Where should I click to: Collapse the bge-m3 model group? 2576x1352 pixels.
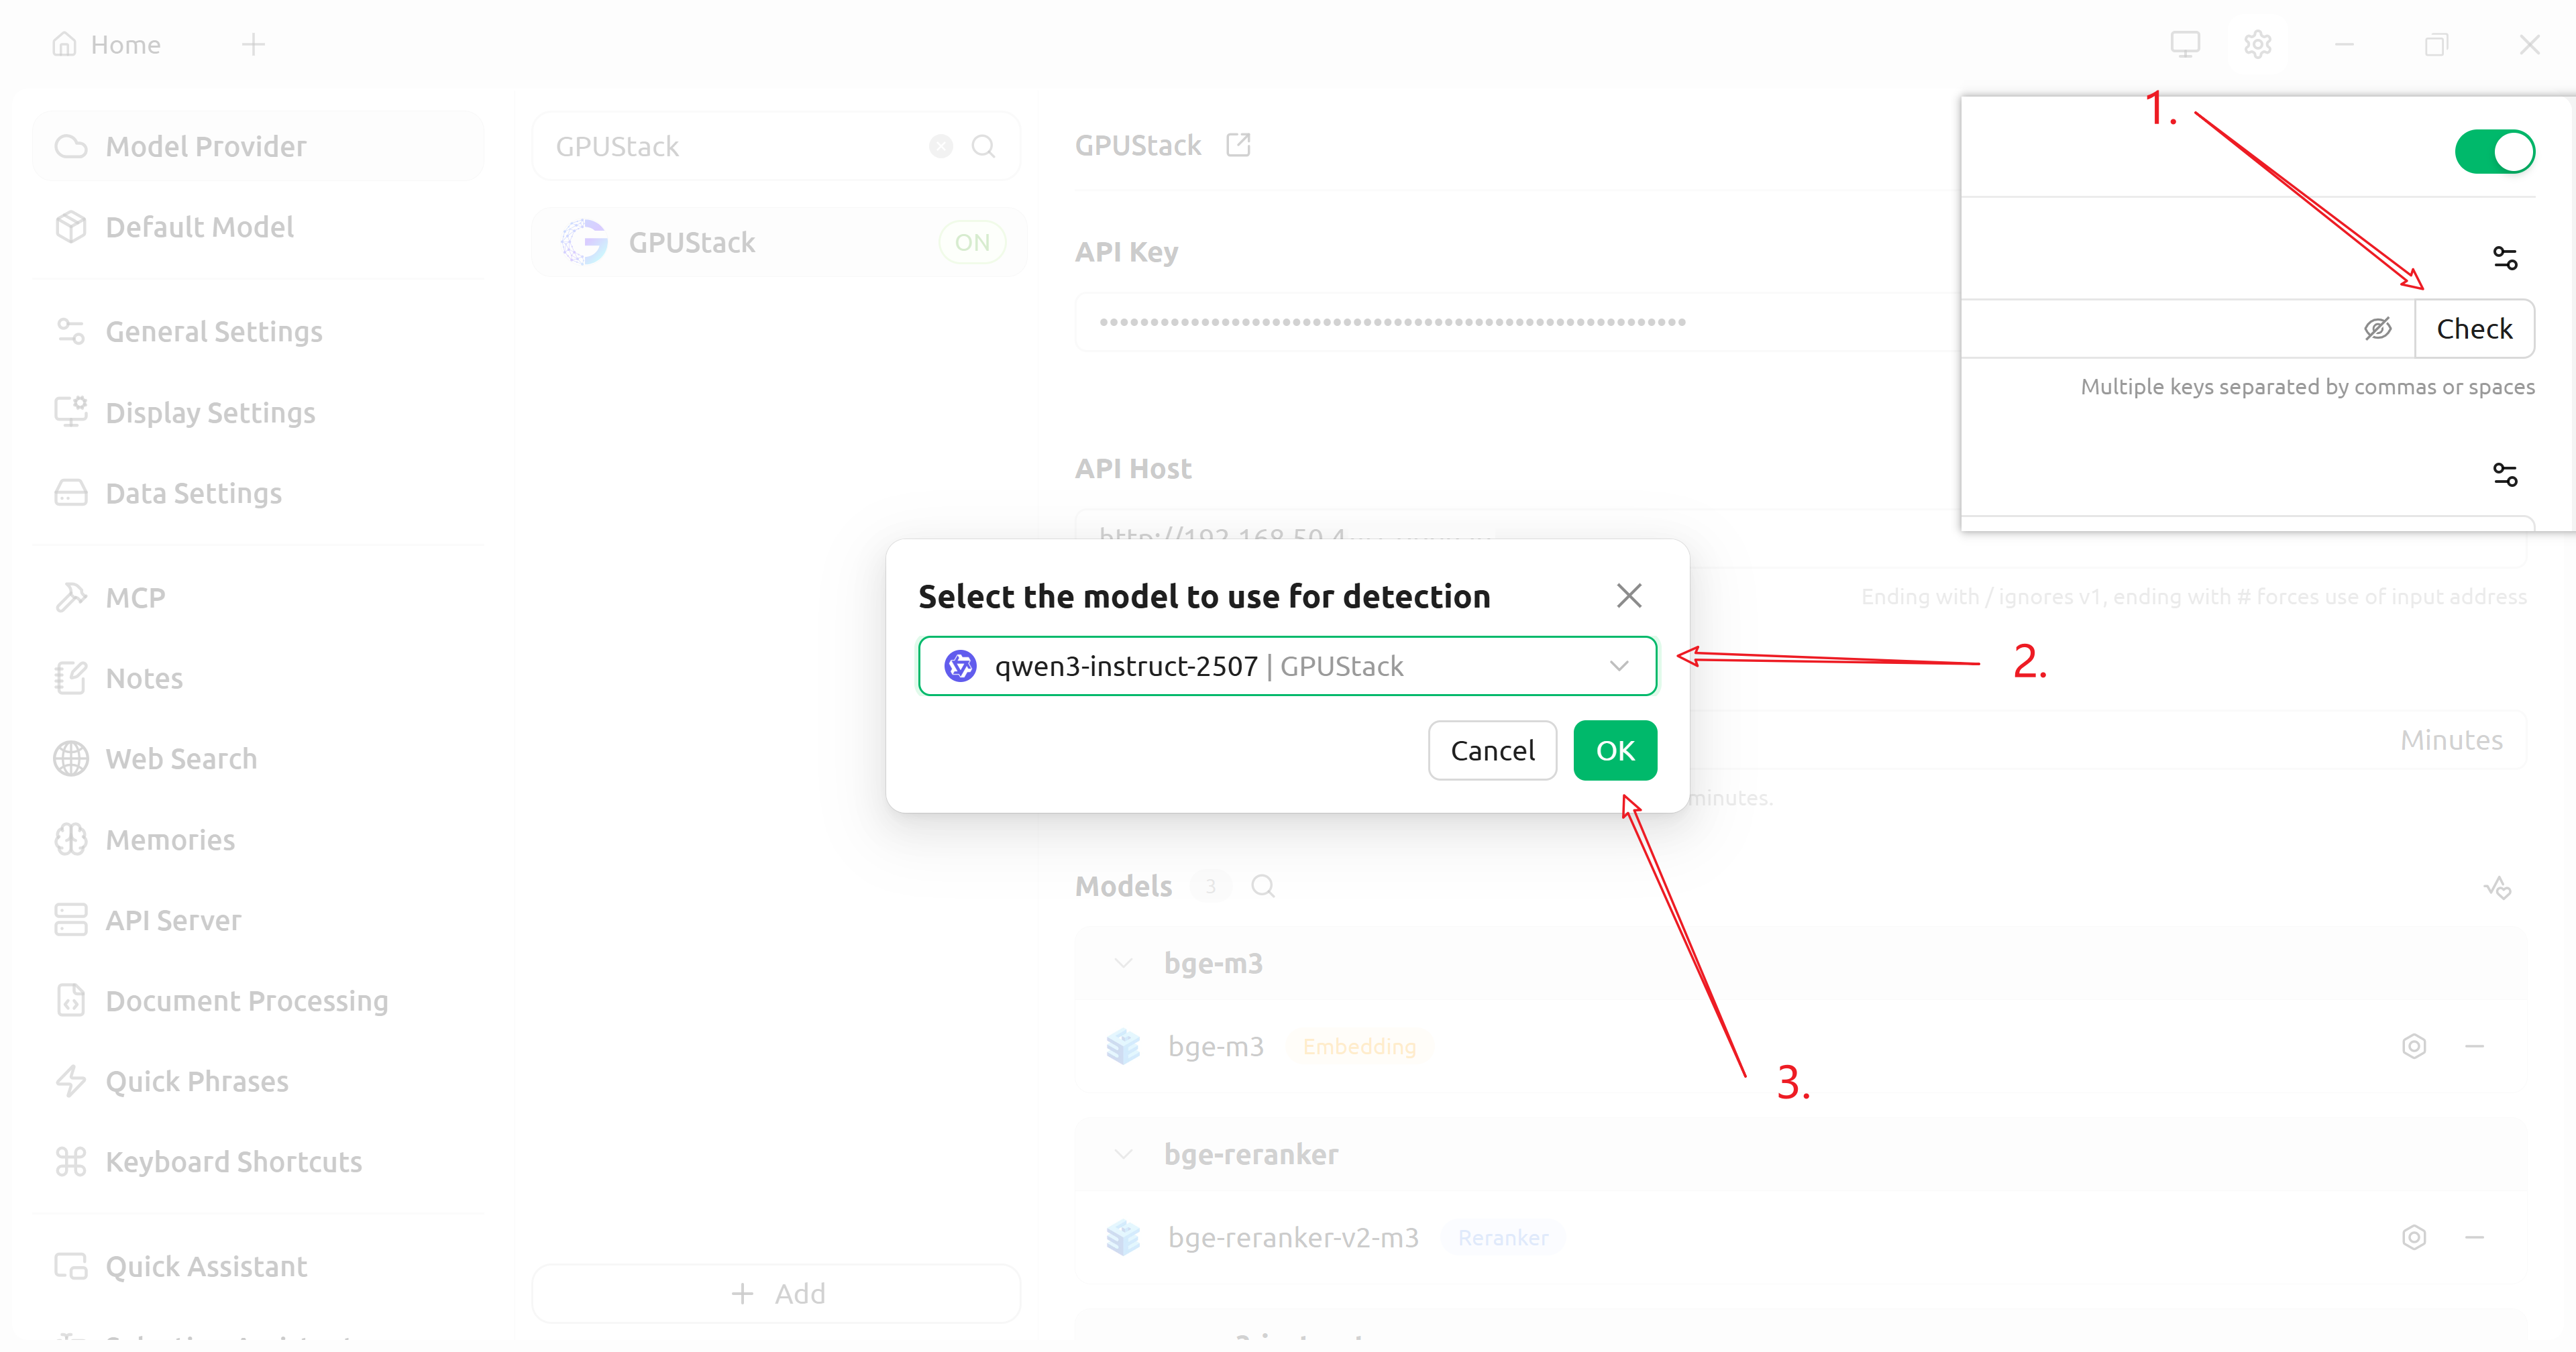click(1124, 963)
